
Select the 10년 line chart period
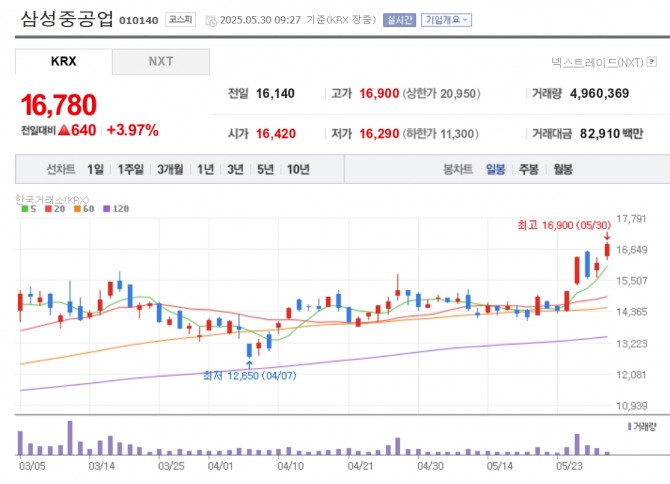point(298,170)
